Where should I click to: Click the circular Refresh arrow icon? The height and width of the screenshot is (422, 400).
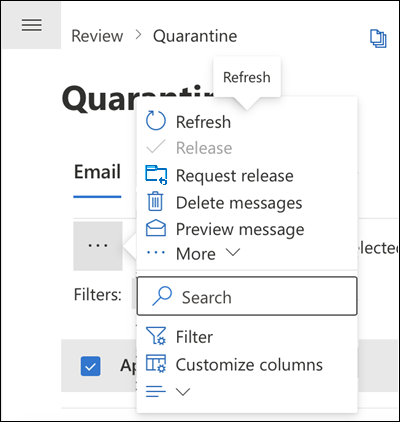(x=156, y=121)
